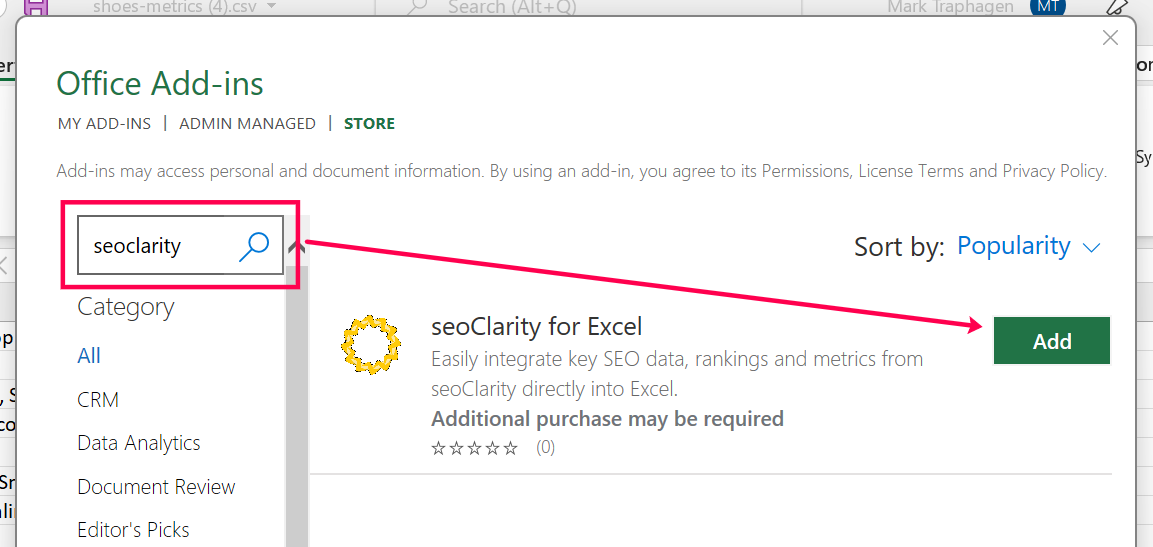The width and height of the screenshot is (1153, 547).
Task: Click the seoclarity search text field
Action: pyautogui.click(x=160, y=246)
